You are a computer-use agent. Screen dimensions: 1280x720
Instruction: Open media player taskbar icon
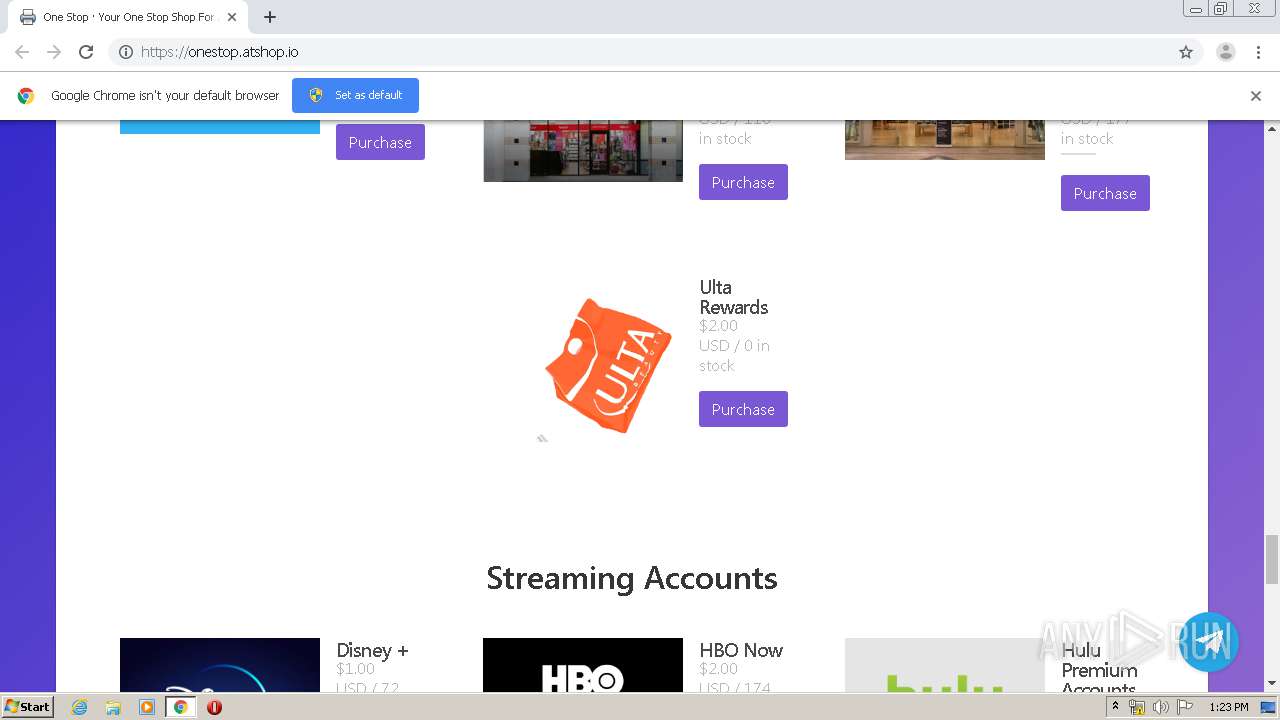[147, 707]
